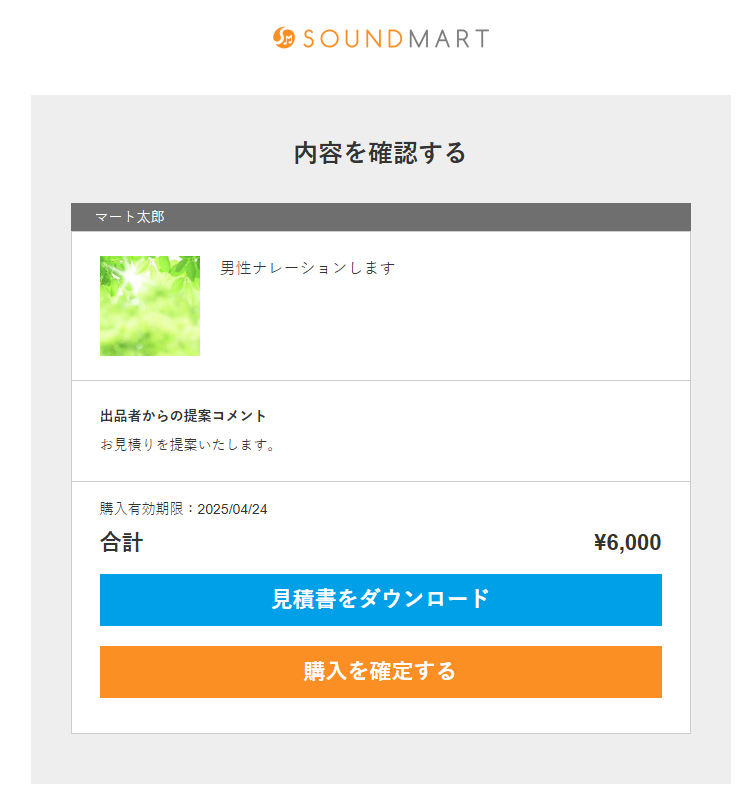The image size is (756, 802).
Task: Click the gray MART part of the wordmark
Action: (449, 39)
